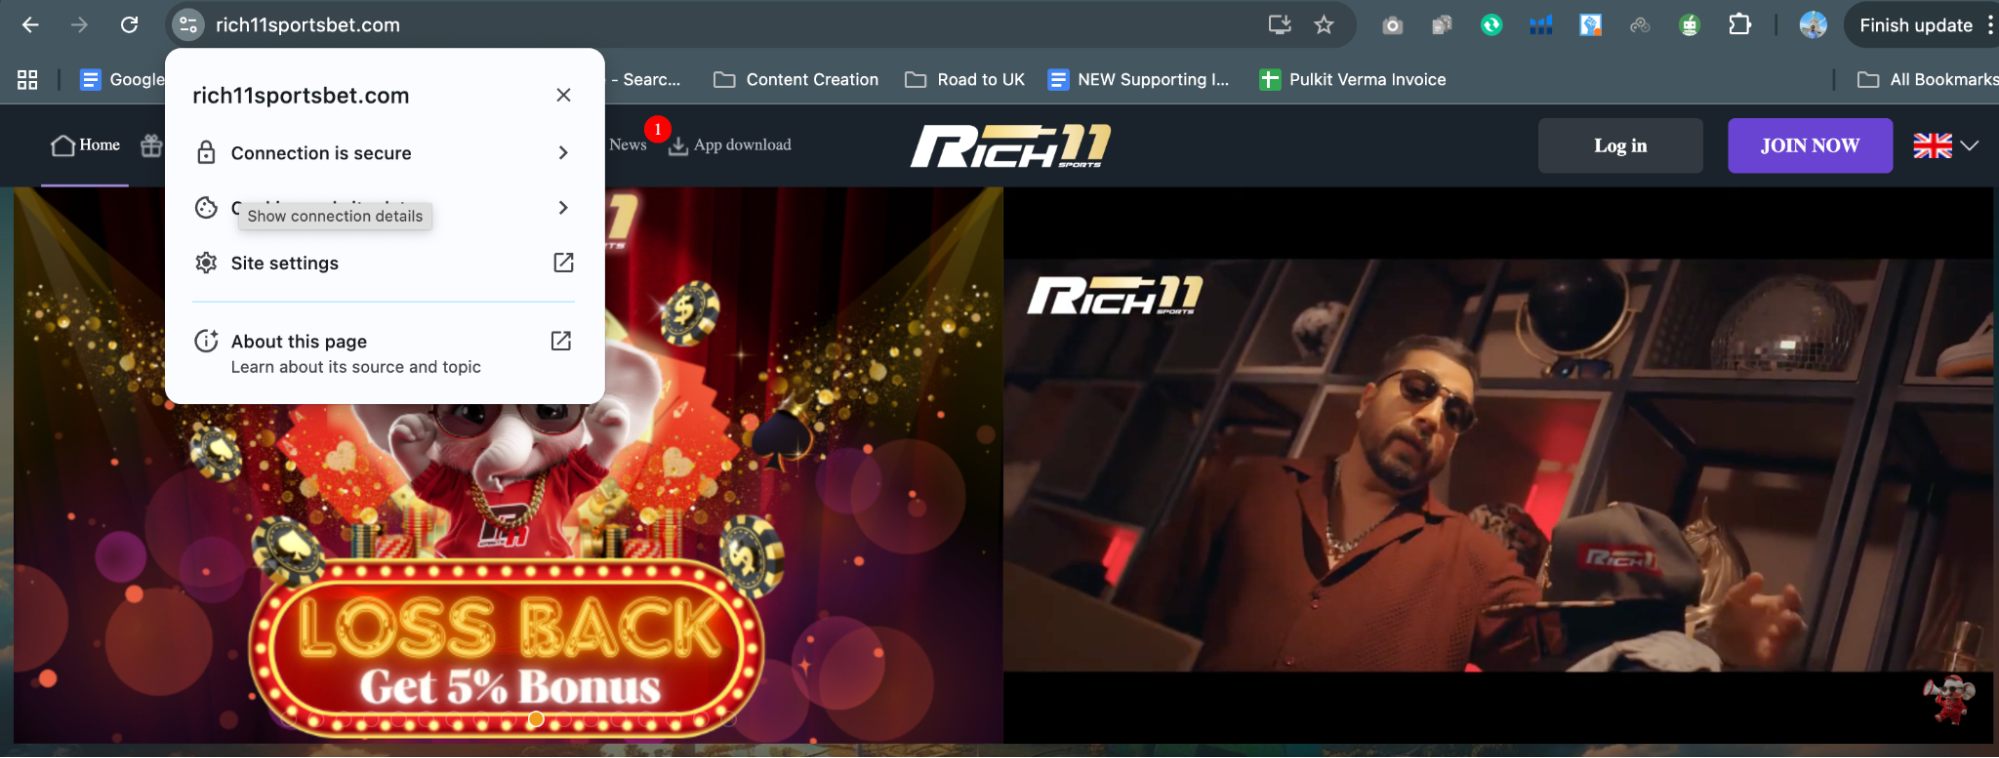The image size is (1999, 758).
Task: Open the blue fist extension icon
Action: click(1590, 25)
